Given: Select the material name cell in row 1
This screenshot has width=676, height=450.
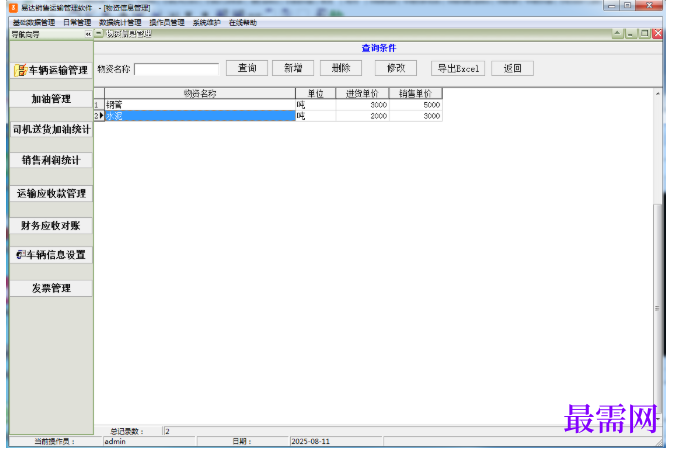Looking at the screenshot, I should pos(200,105).
